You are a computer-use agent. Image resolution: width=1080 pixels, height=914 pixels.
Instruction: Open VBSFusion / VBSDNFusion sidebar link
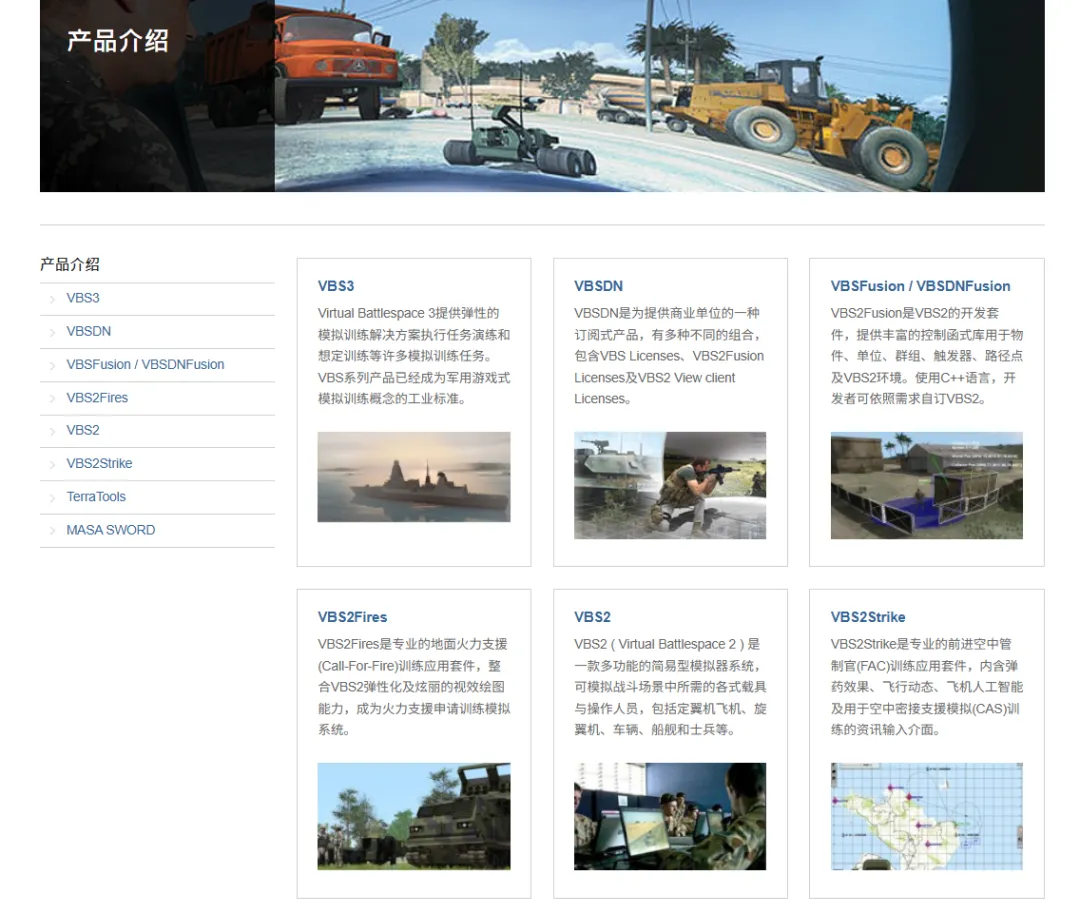tap(145, 364)
